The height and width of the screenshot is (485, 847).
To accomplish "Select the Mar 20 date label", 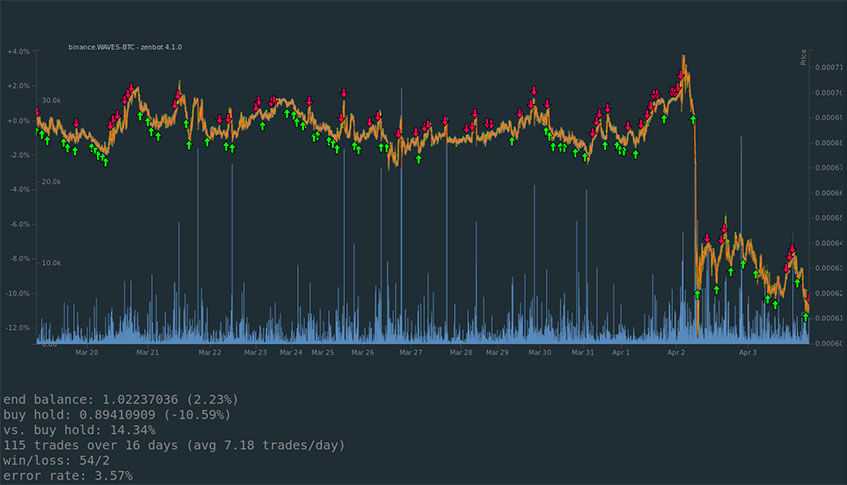I will click(87, 353).
